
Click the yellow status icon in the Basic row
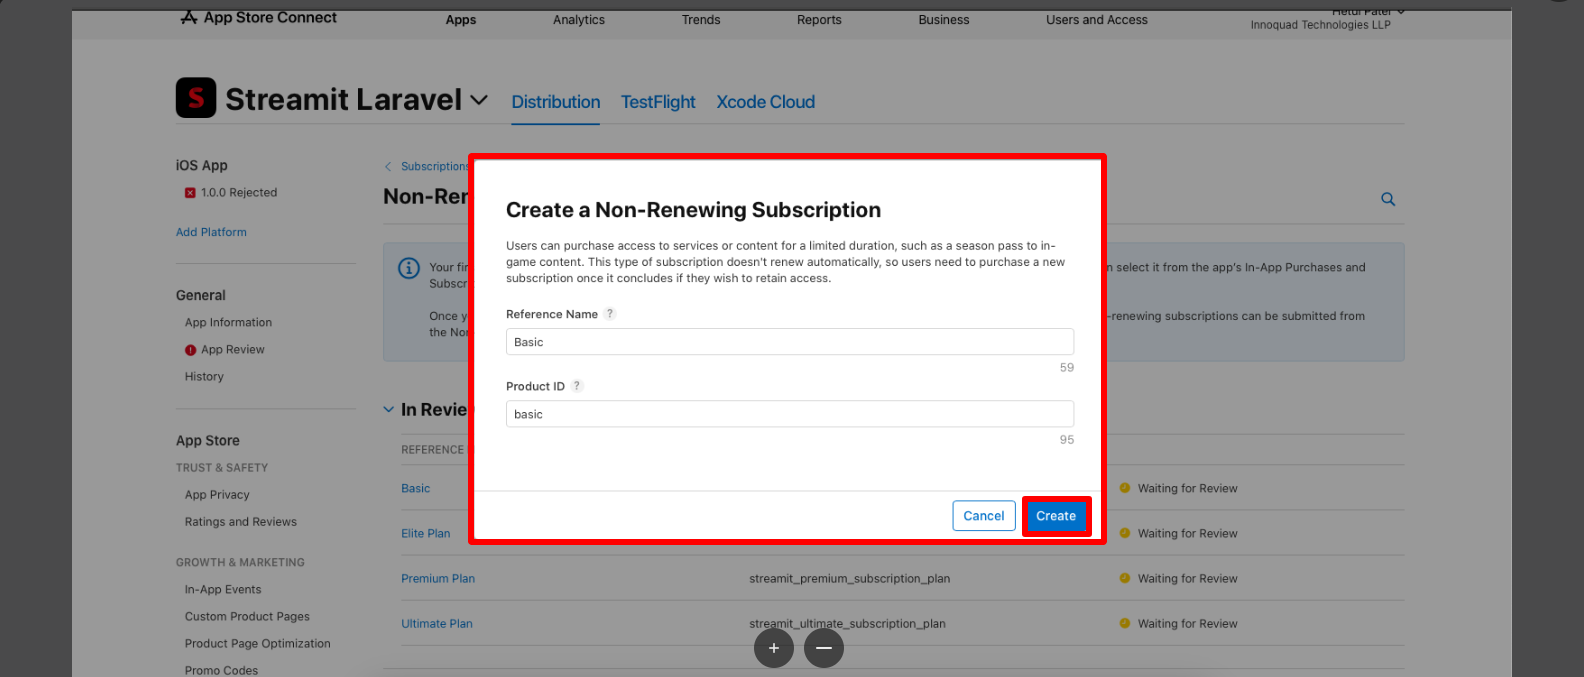point(1125,488)
